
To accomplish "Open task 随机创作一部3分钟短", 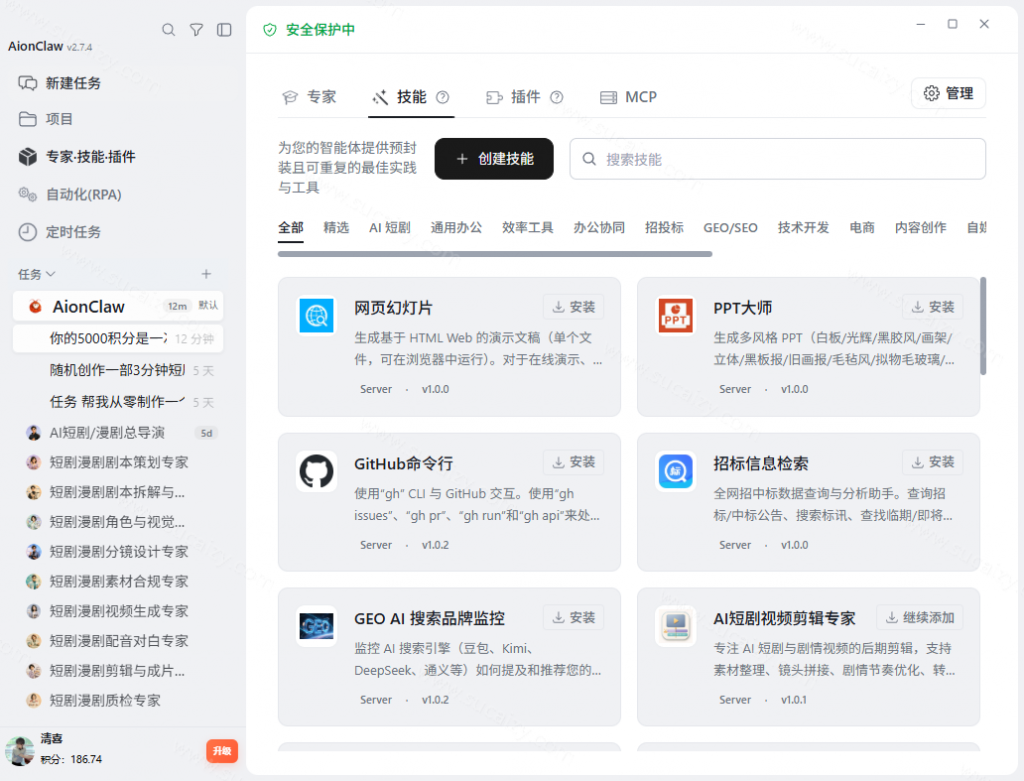I will (118, 370).
